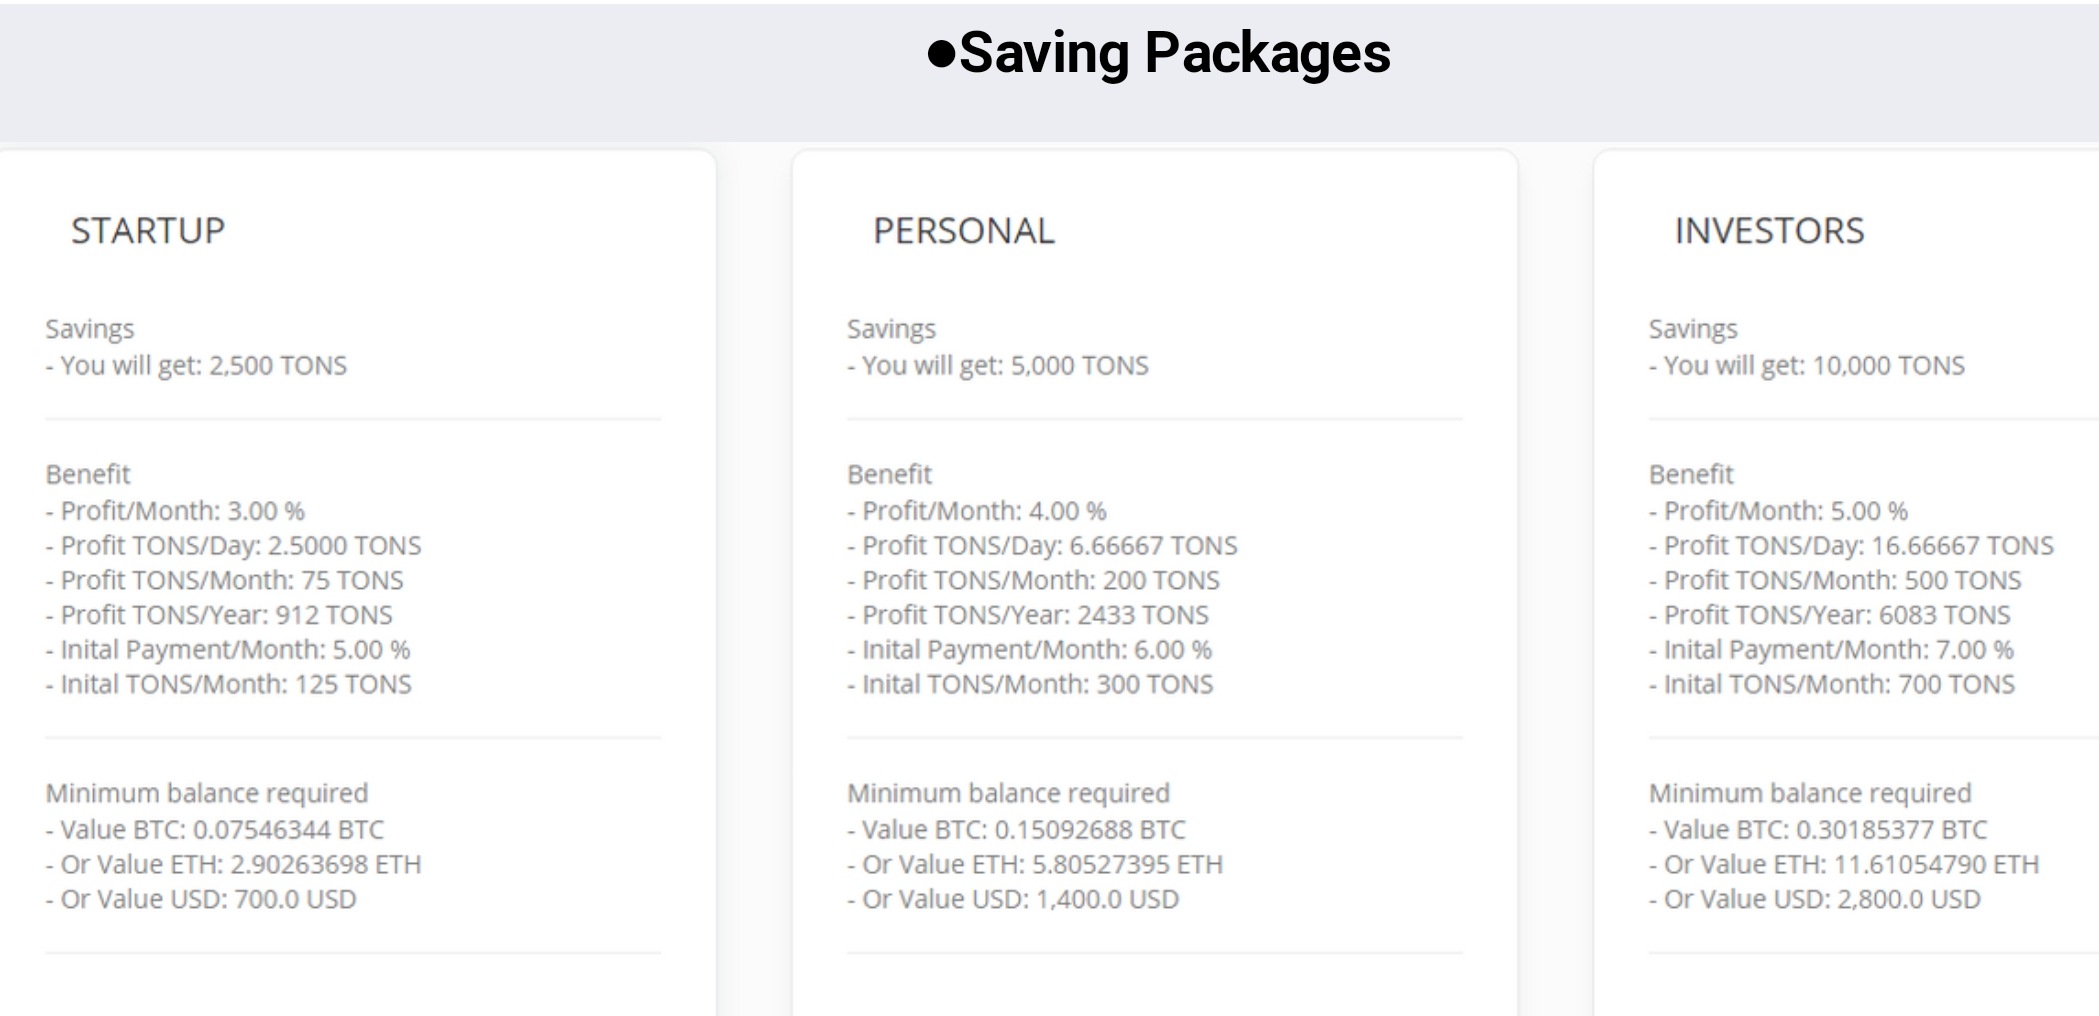Select the PERSONAL package title

(x=964, y=231)
